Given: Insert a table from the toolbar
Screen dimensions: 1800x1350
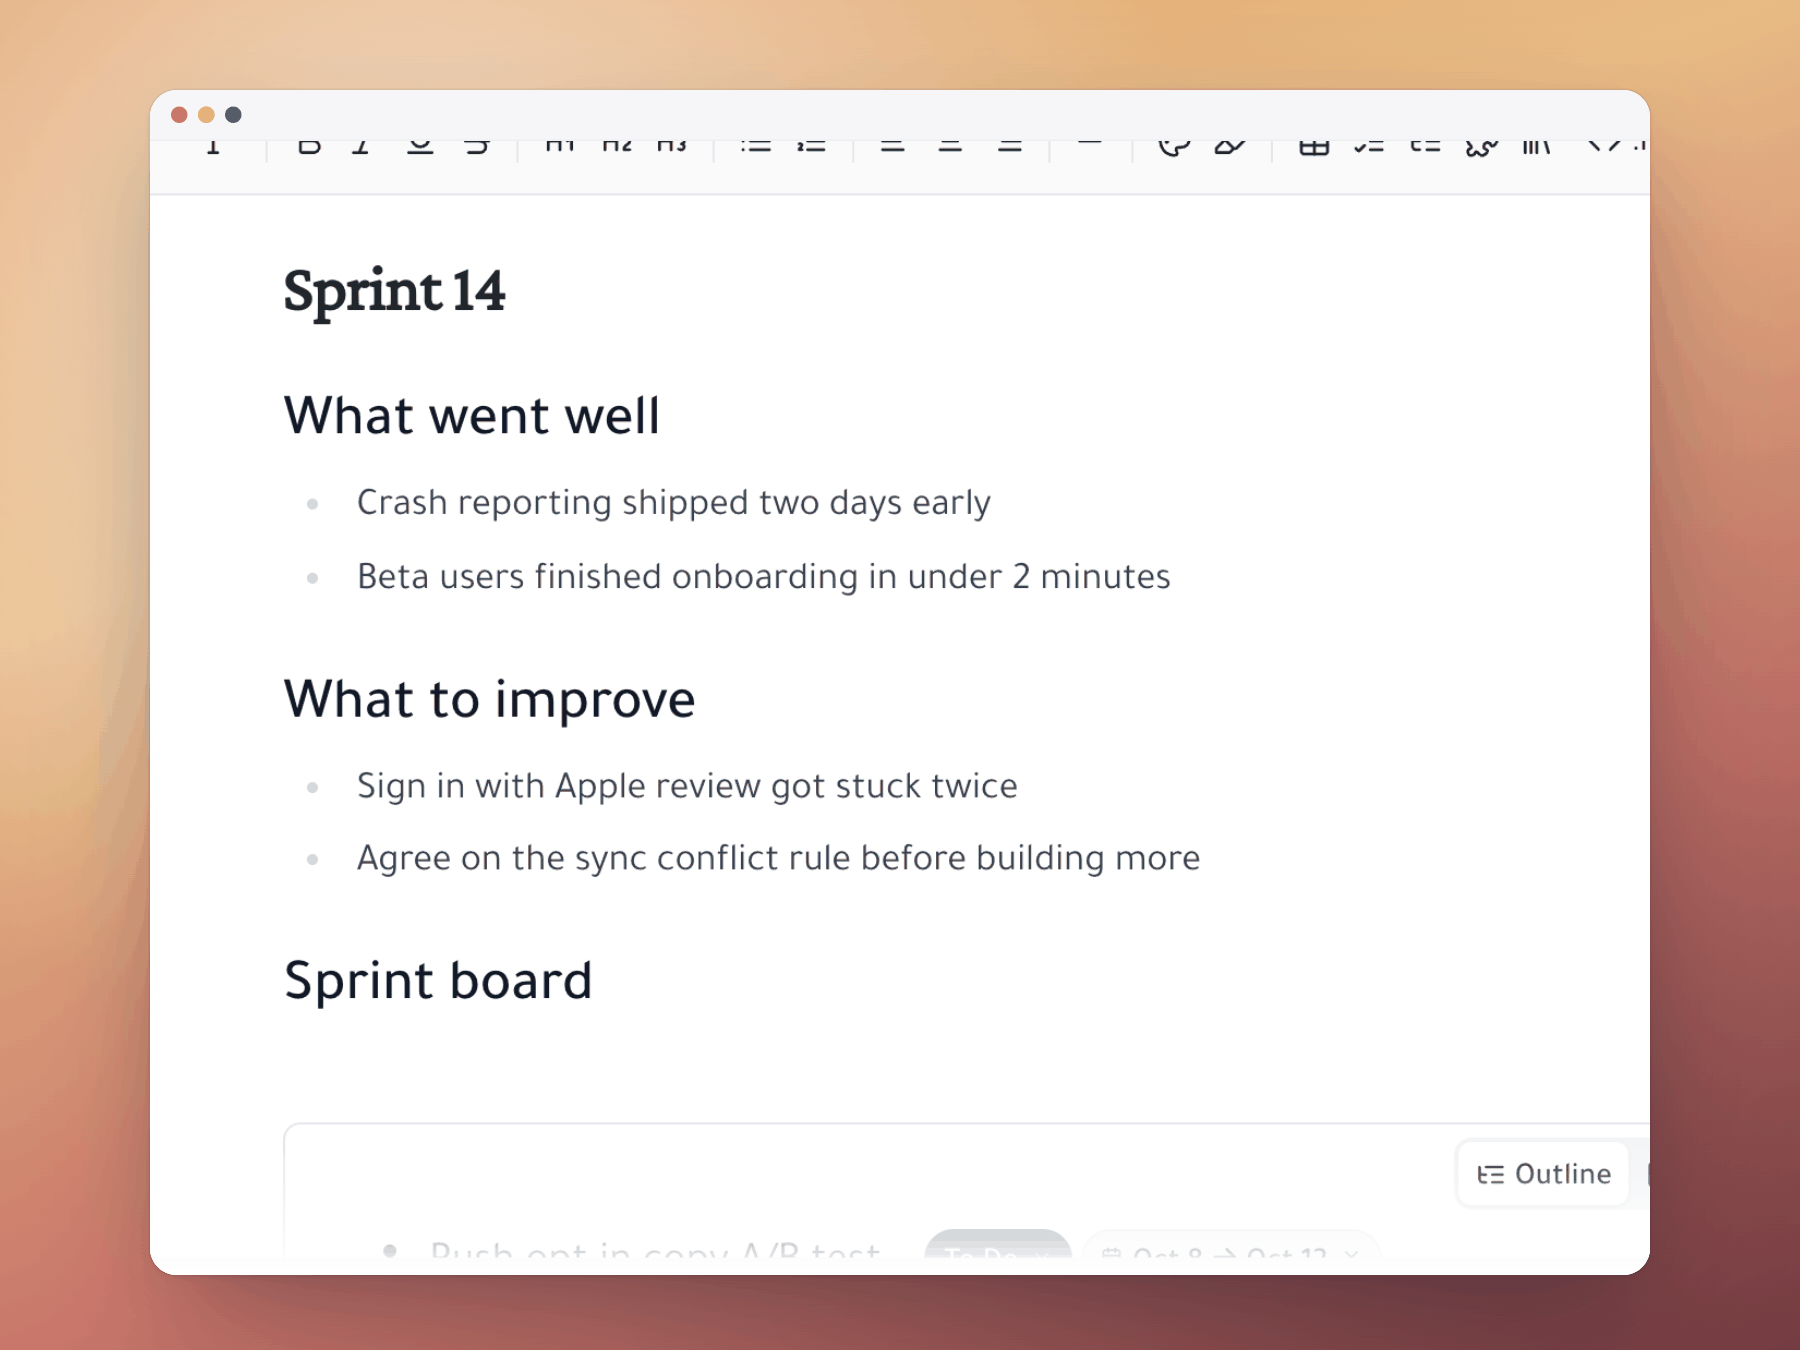Looking at the screenshot, I should point(1314,147).
